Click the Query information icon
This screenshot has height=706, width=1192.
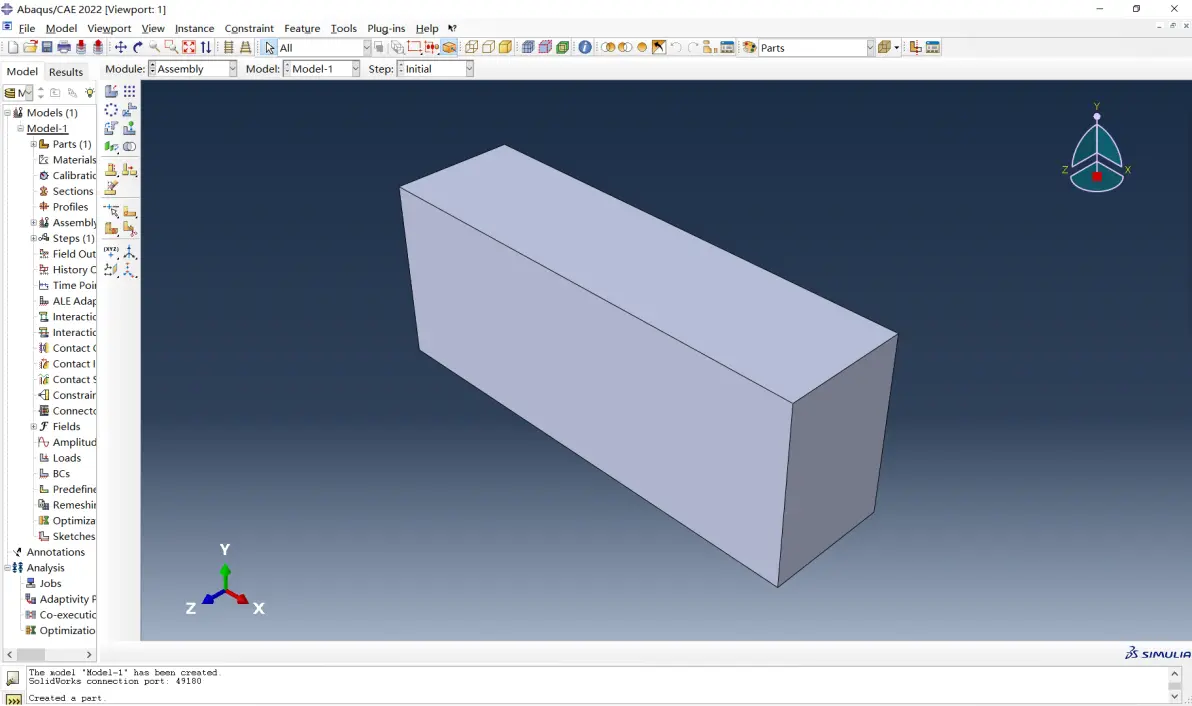pos(585,47)
